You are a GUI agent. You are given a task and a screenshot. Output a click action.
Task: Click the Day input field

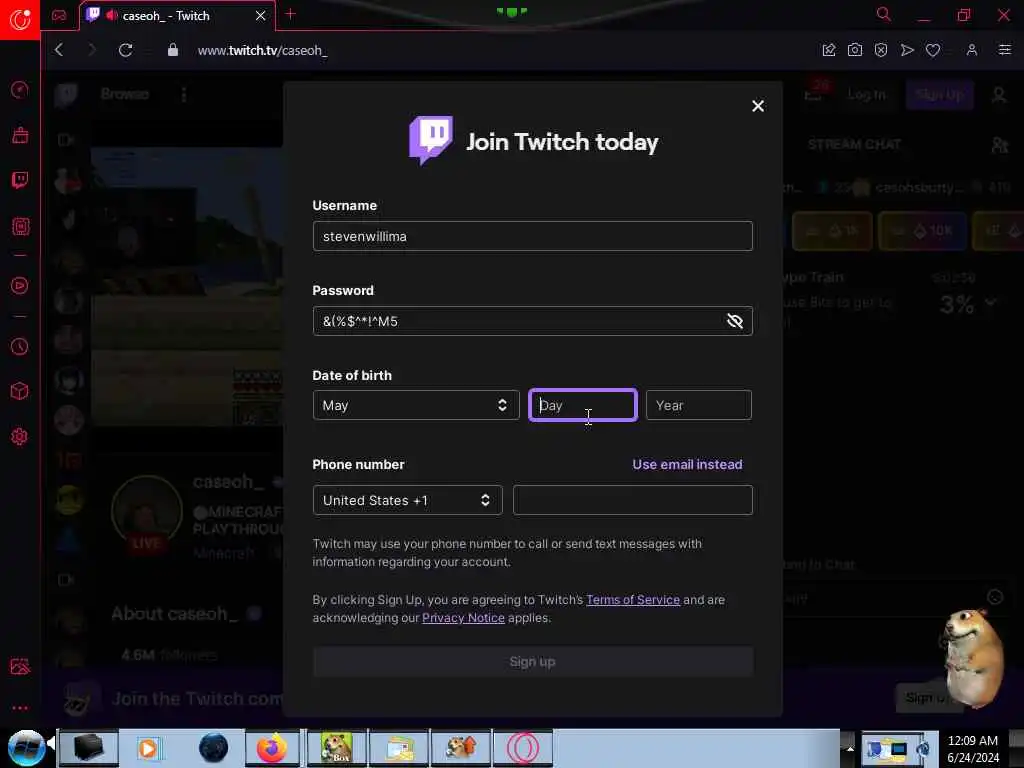tap(583, 405)
